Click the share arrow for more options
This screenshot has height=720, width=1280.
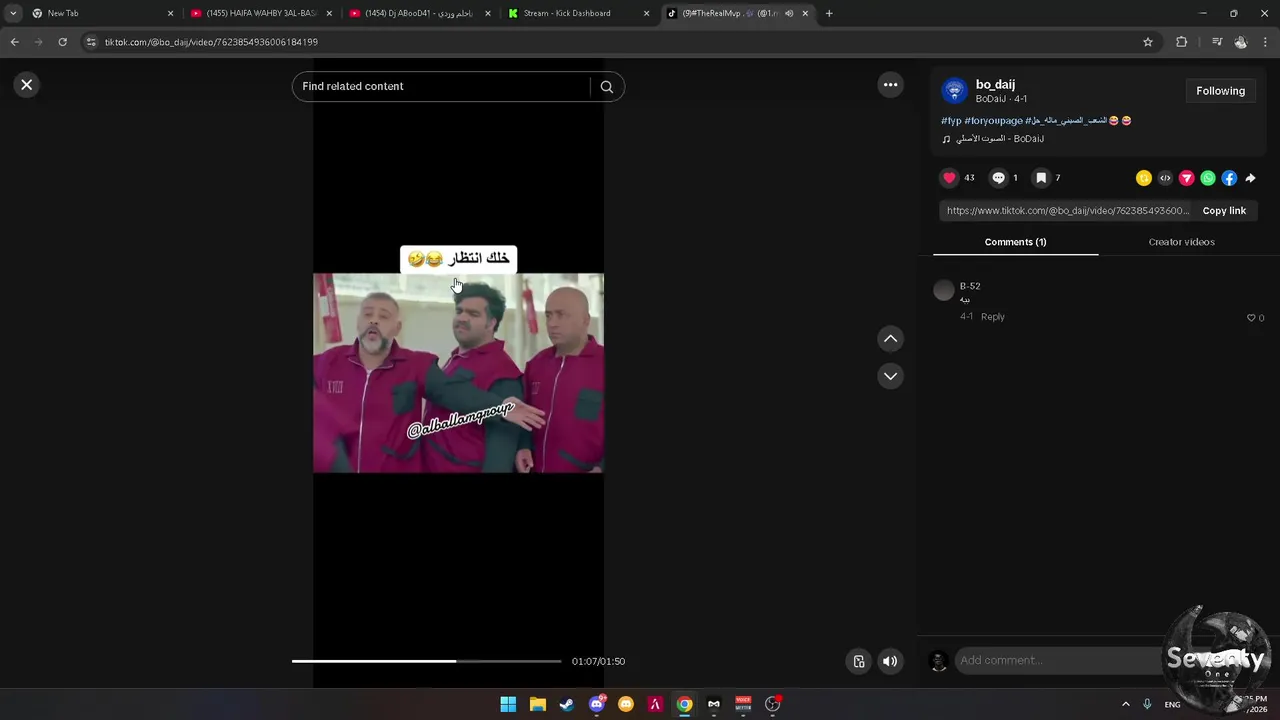click(x=1250, y=178)
